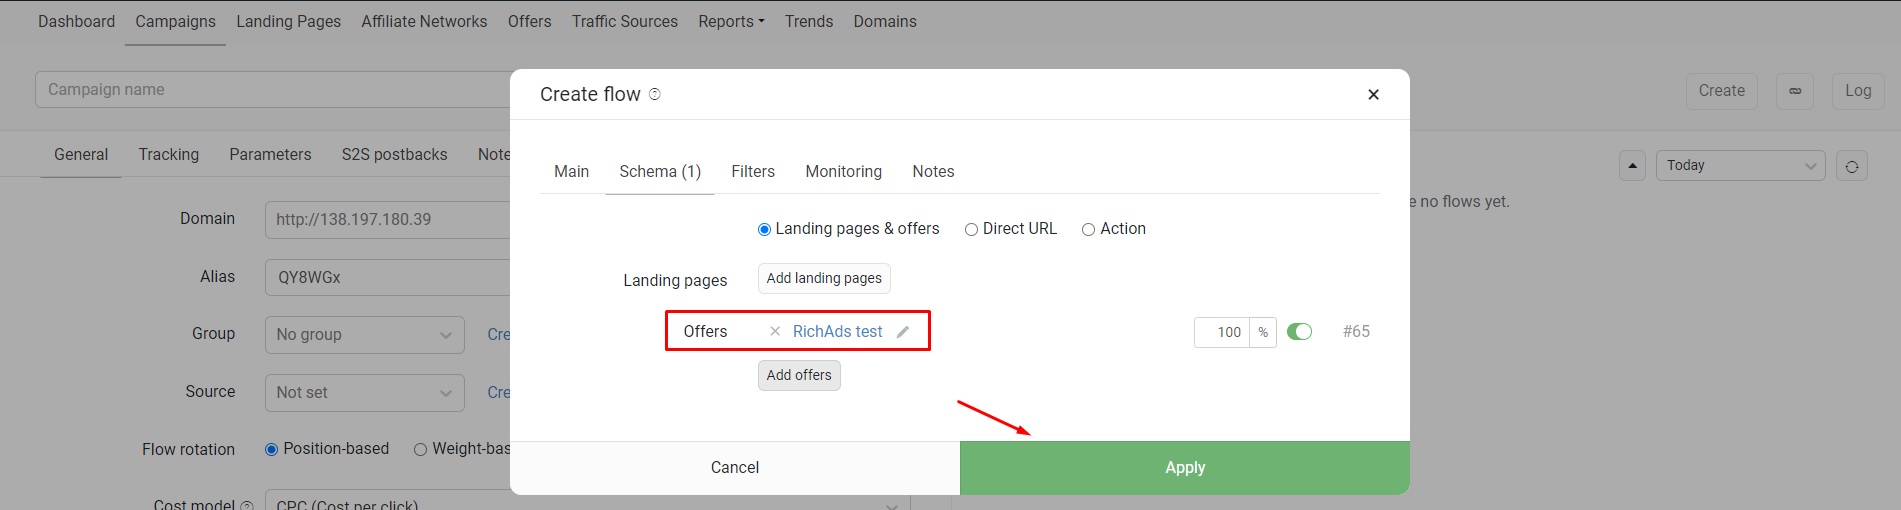
Task: Click the refresh icon beside Today
Action: (x=1852, y=166)
